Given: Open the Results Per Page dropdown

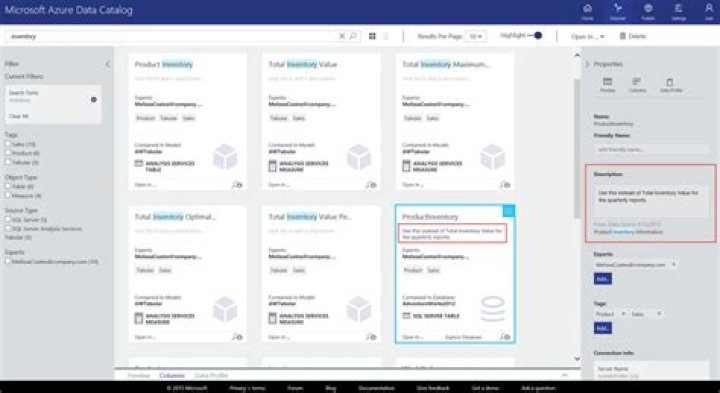Looking at the screenshot, I should coord(476,36).
